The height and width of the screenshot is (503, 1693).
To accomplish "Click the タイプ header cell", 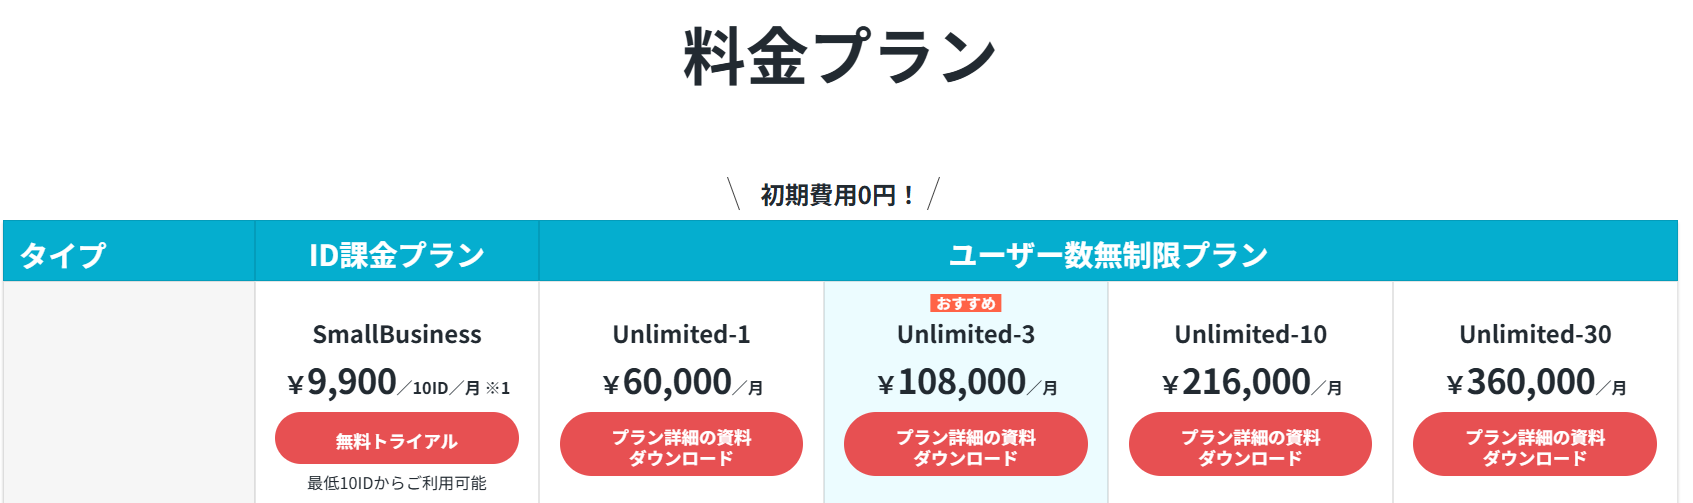I will click(x=62, y=255).
